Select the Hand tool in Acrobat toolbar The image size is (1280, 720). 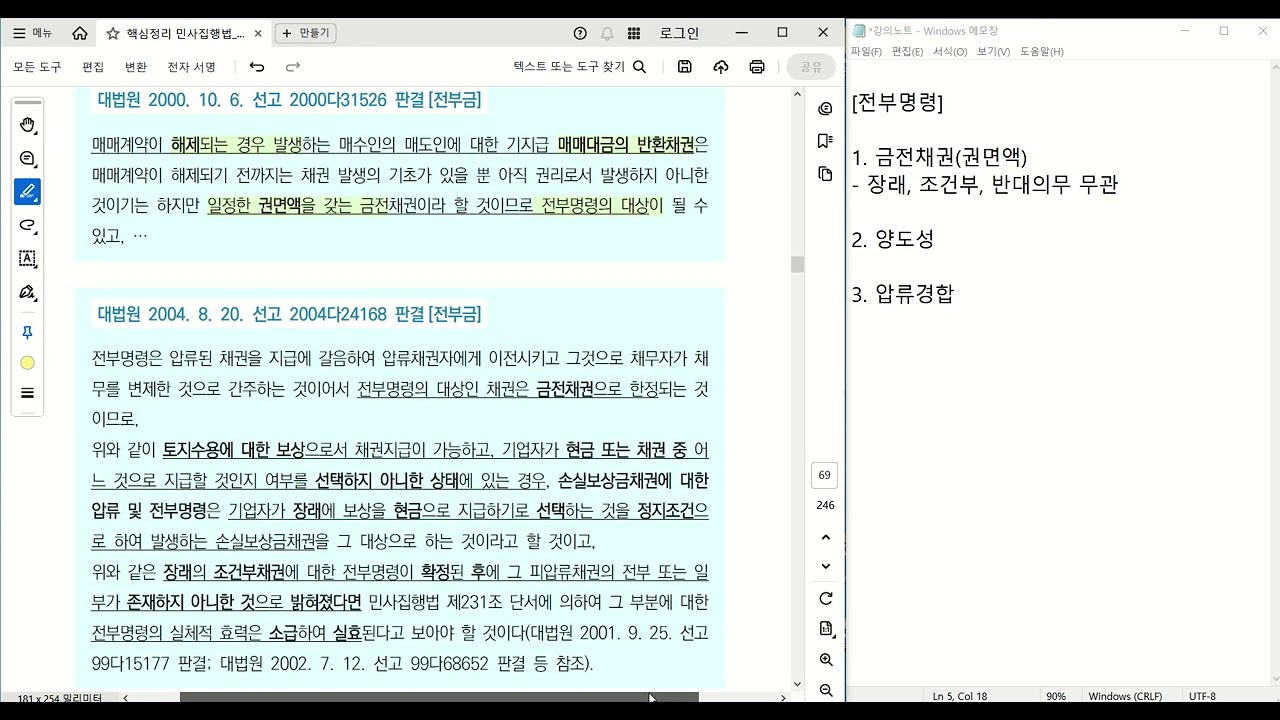pos(28,125)
